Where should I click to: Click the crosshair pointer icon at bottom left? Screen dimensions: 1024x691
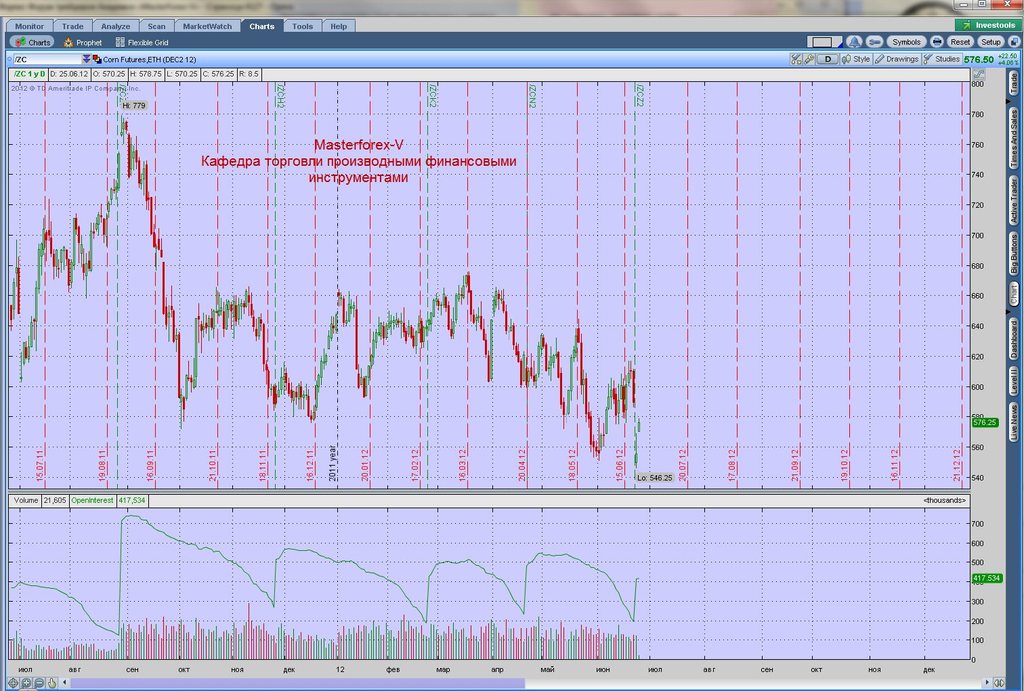coord(13,683)
